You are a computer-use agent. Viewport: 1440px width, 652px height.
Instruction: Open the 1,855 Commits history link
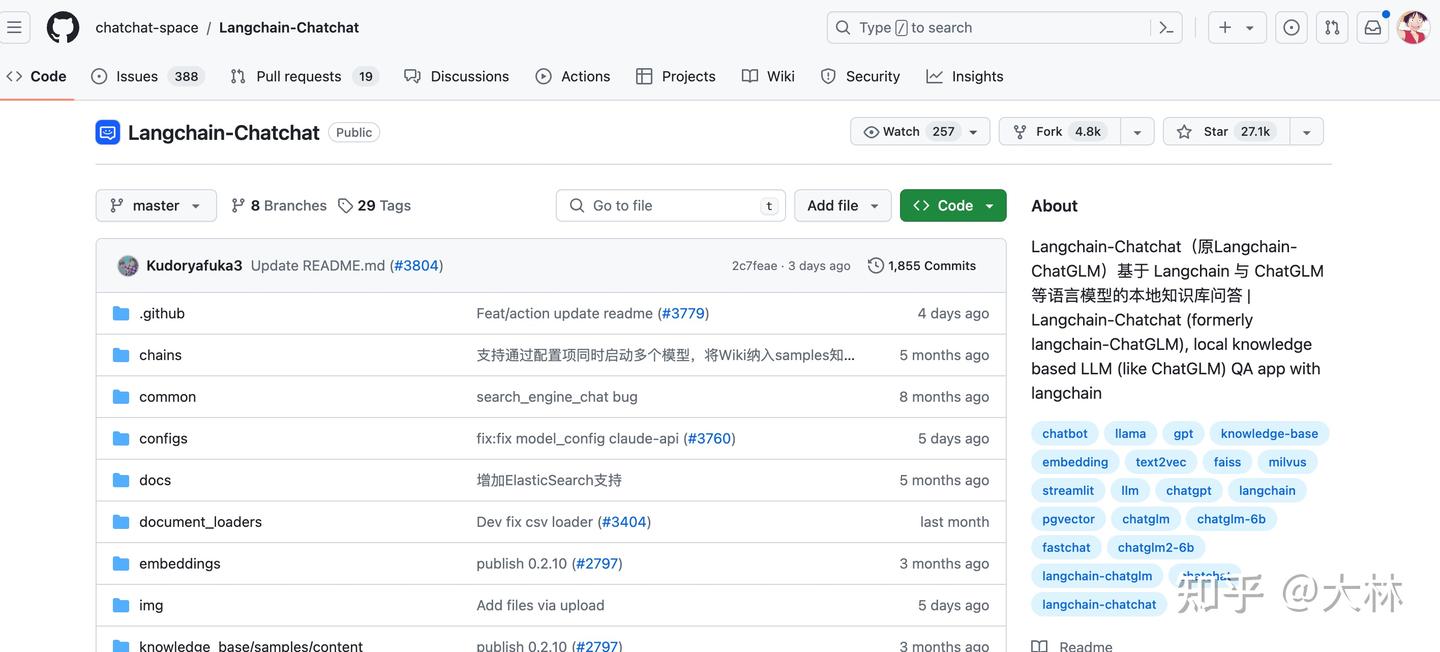click(x=922, y=266)
